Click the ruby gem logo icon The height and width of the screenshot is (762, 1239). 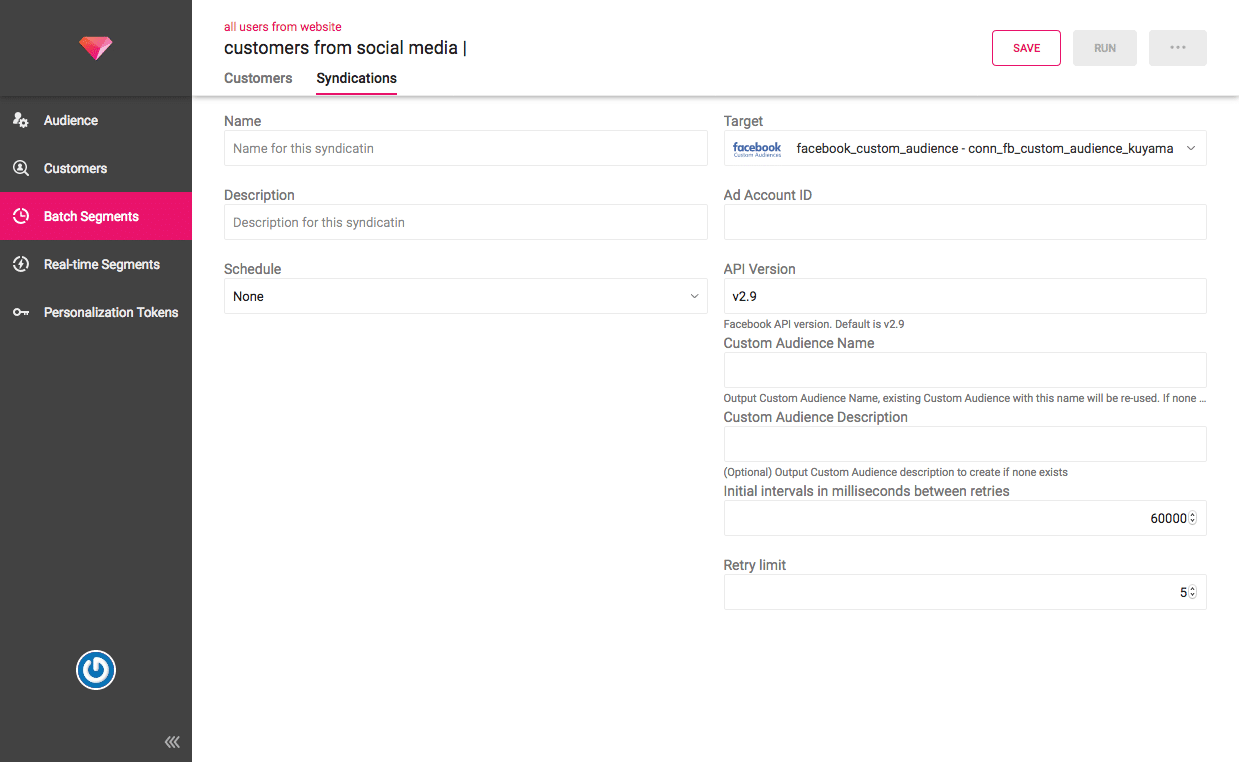pos(96,47)
